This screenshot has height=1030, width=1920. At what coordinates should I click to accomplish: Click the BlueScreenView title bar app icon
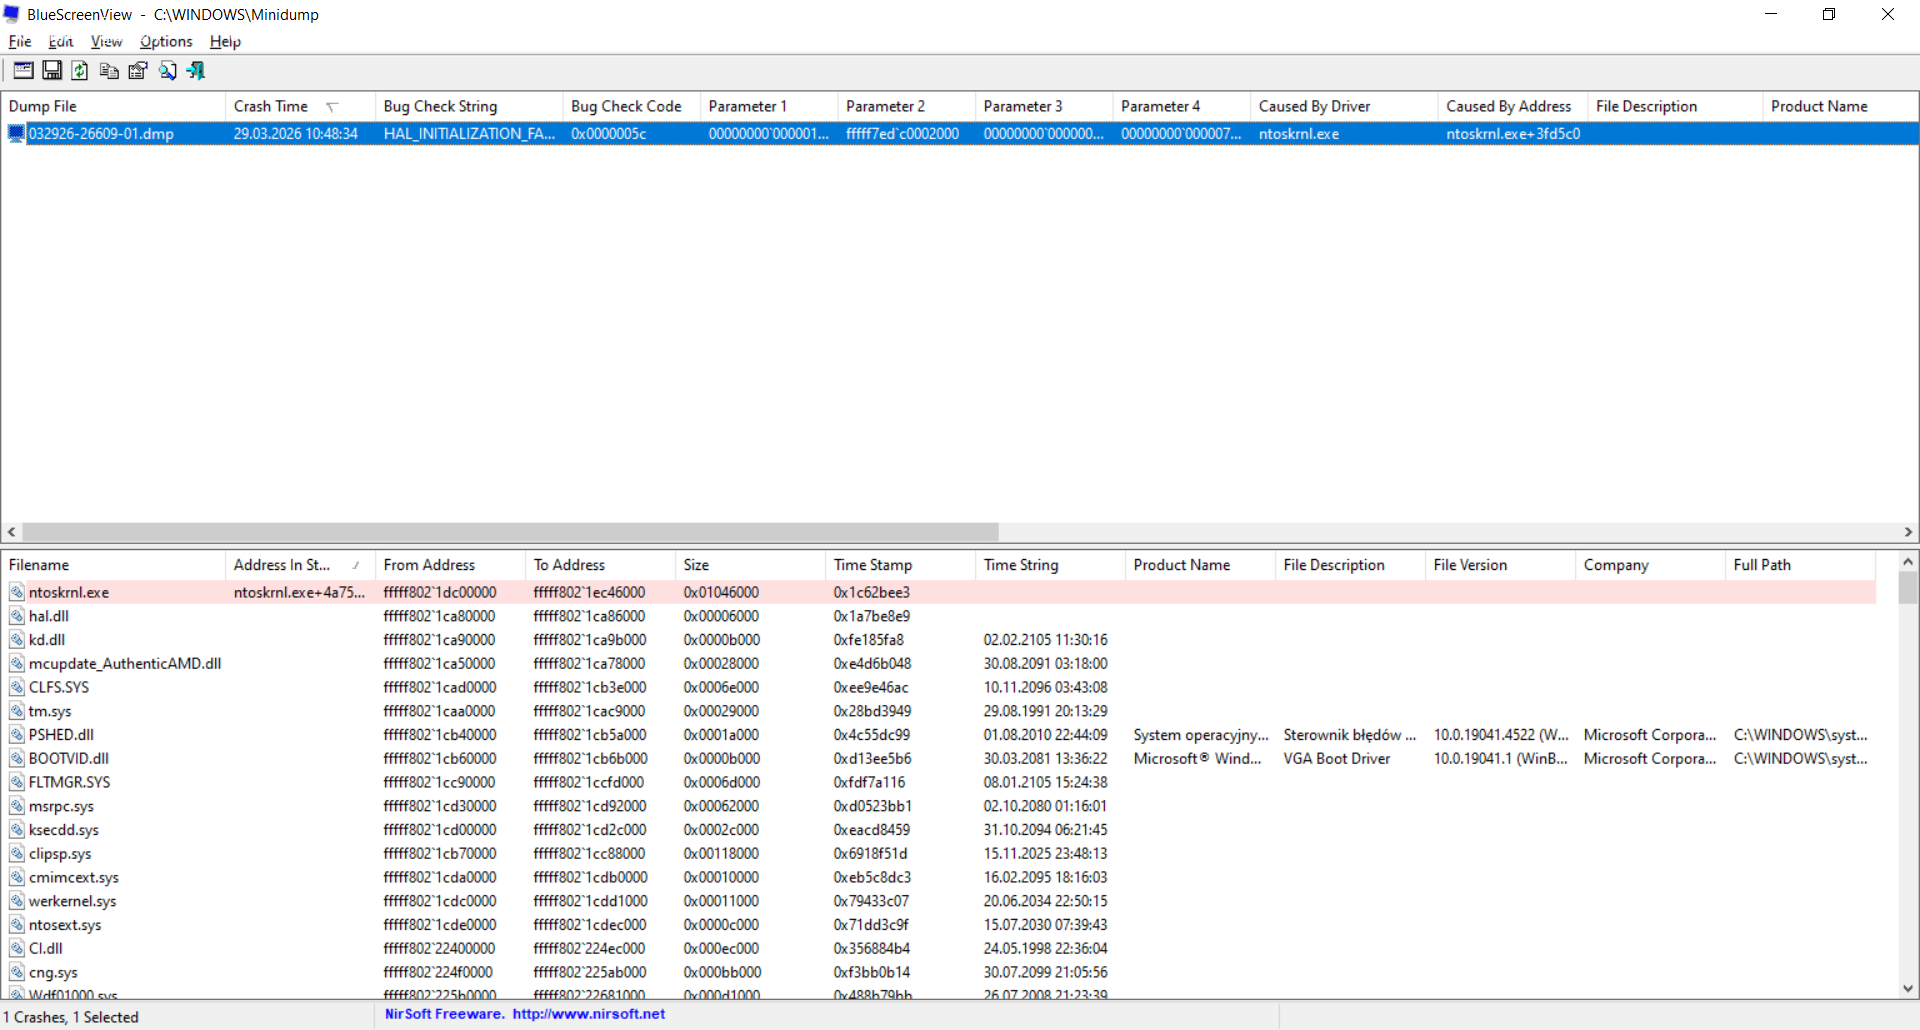click(x=12, y=14)
